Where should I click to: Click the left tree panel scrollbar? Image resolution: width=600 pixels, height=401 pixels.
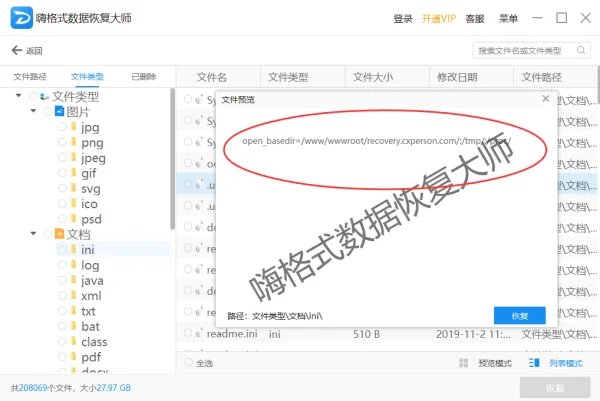point(172,159)
